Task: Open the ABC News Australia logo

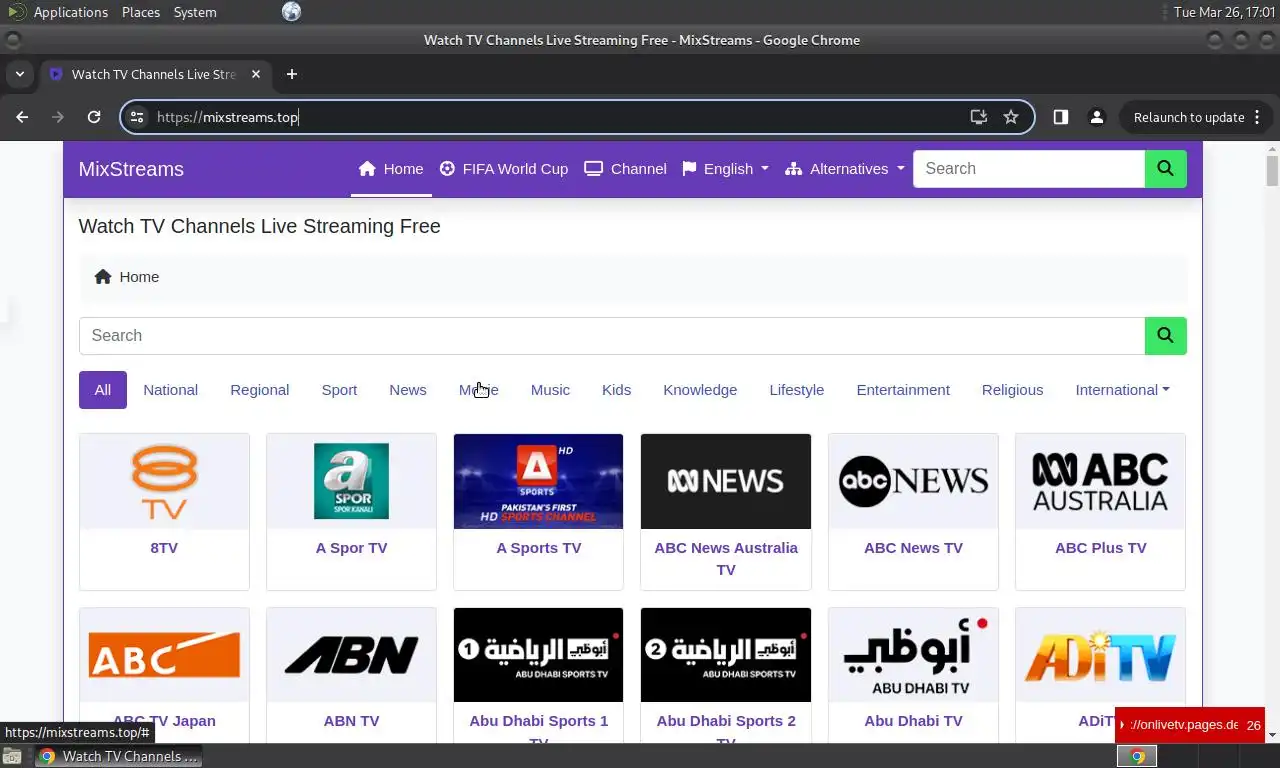Action: [726, 482]
